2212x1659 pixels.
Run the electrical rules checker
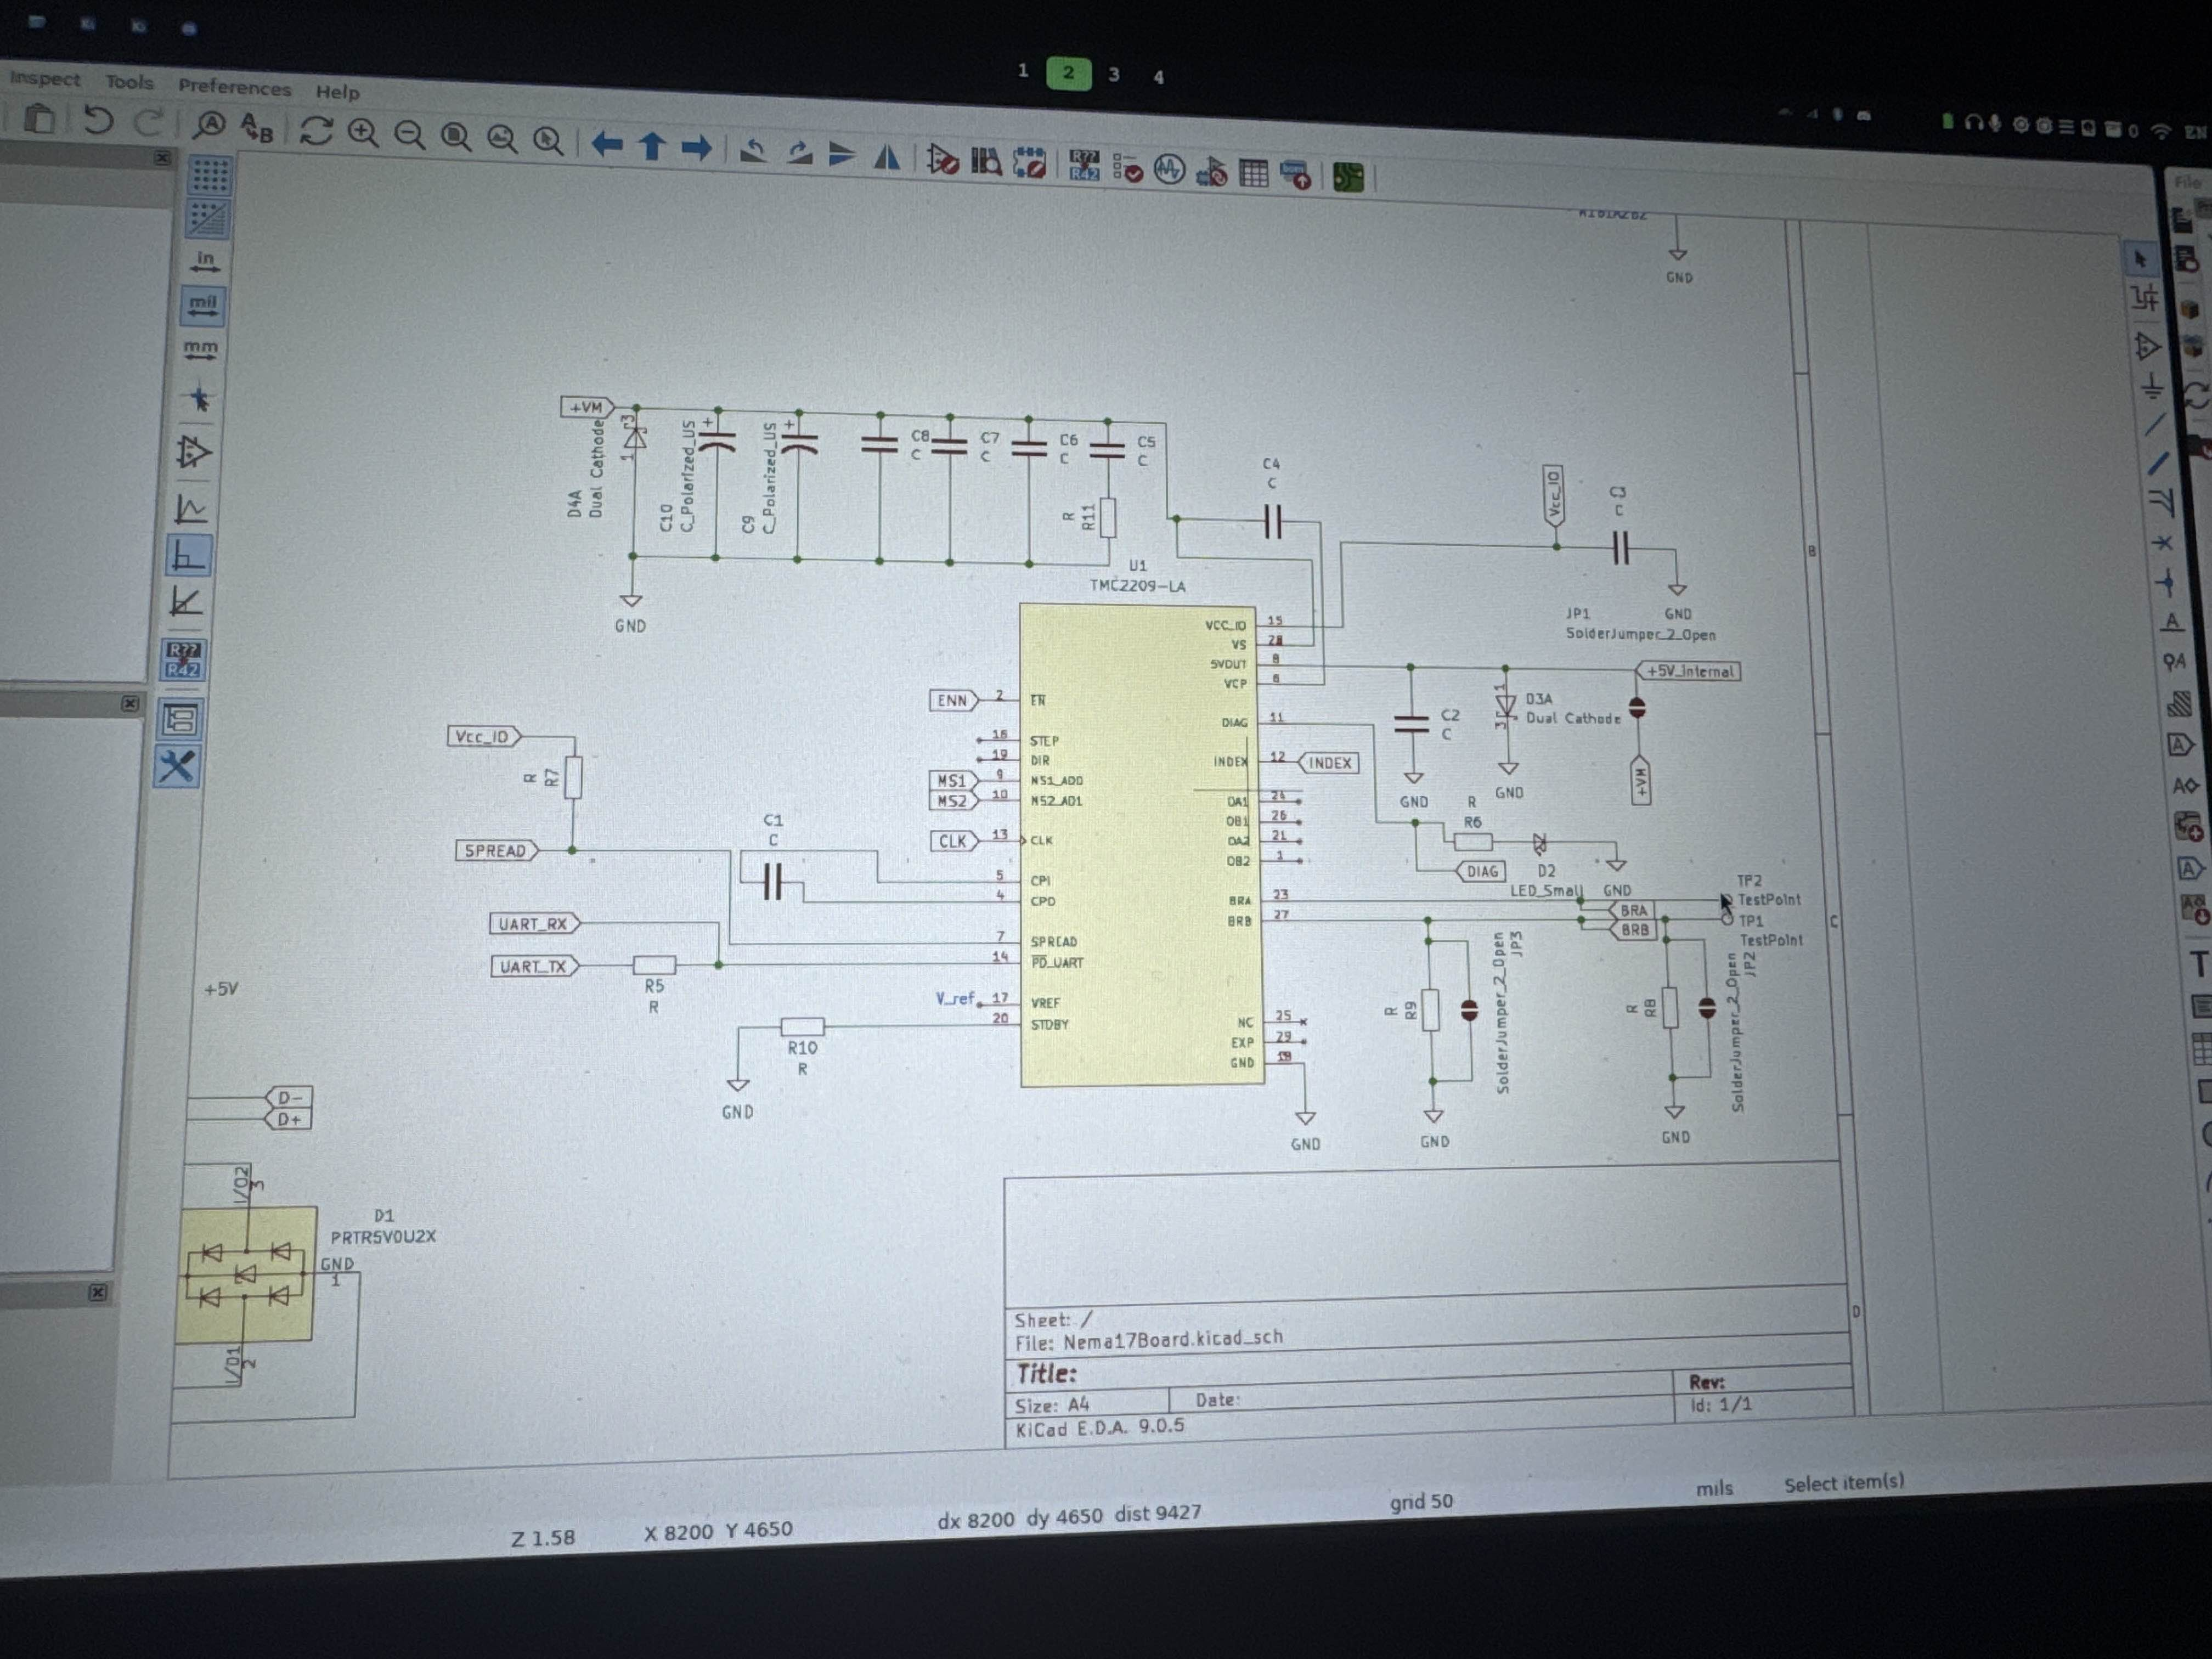(1128, 170)
